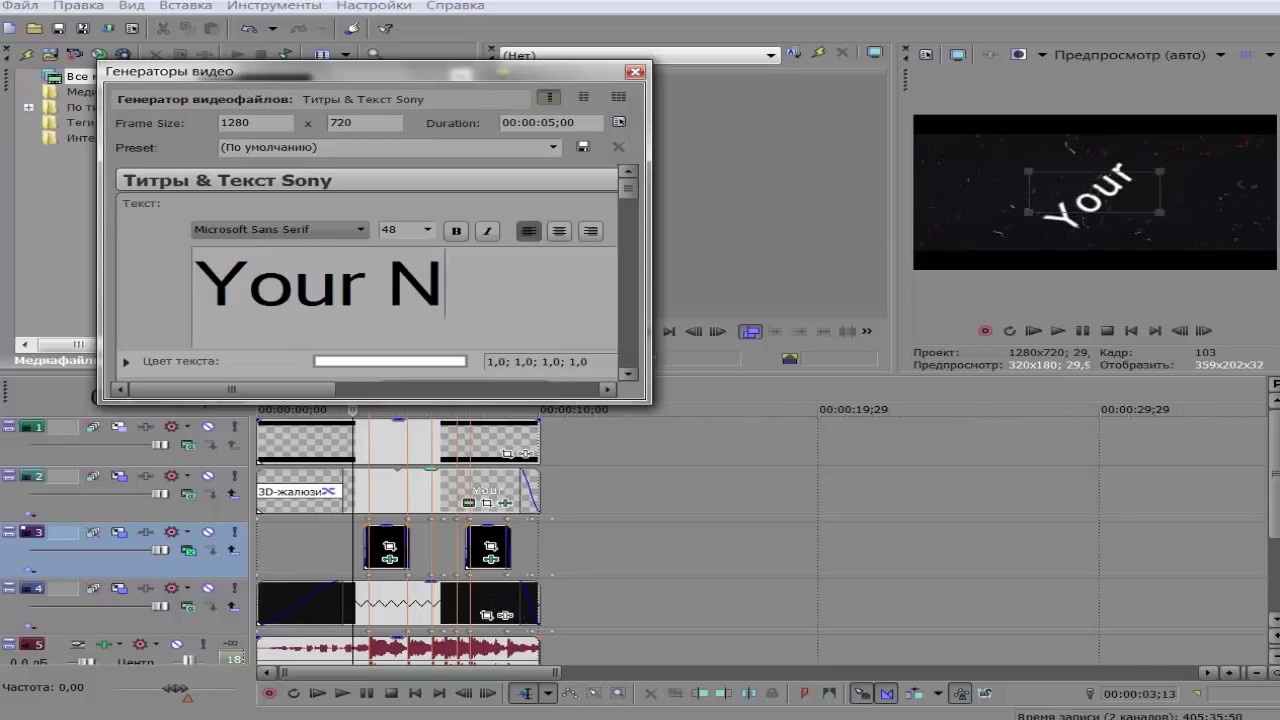This screenshot has height=720, width=1280.
Task: Open Предпросмотр (авто) quality dropdown
Action: pos(1221,55)
